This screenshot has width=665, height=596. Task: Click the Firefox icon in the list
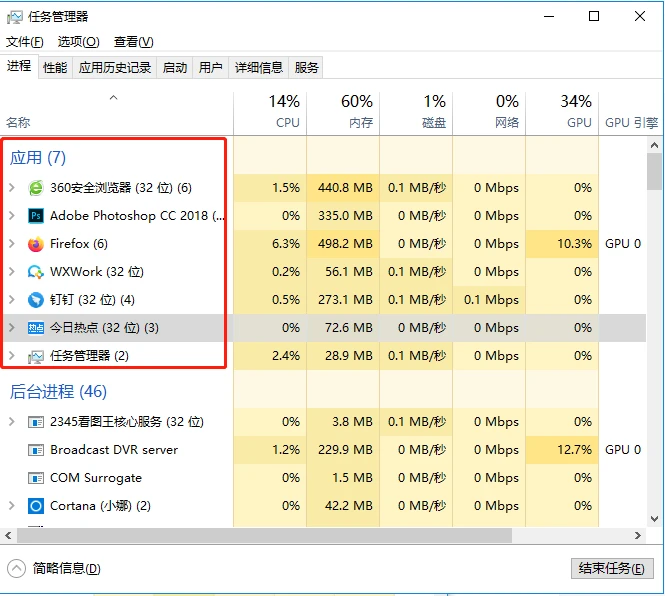coord(36,243)
